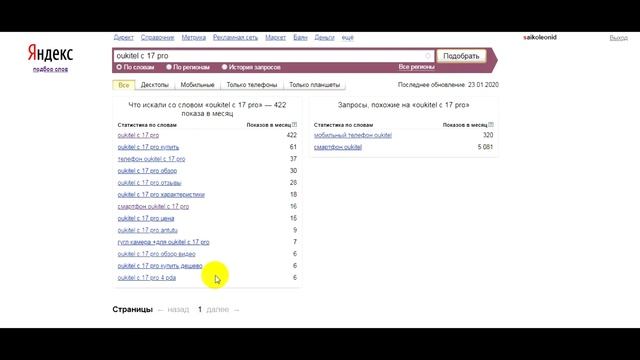Switch to the "Все" devices tab
640x360 pixels.
[x=124, y=85]
